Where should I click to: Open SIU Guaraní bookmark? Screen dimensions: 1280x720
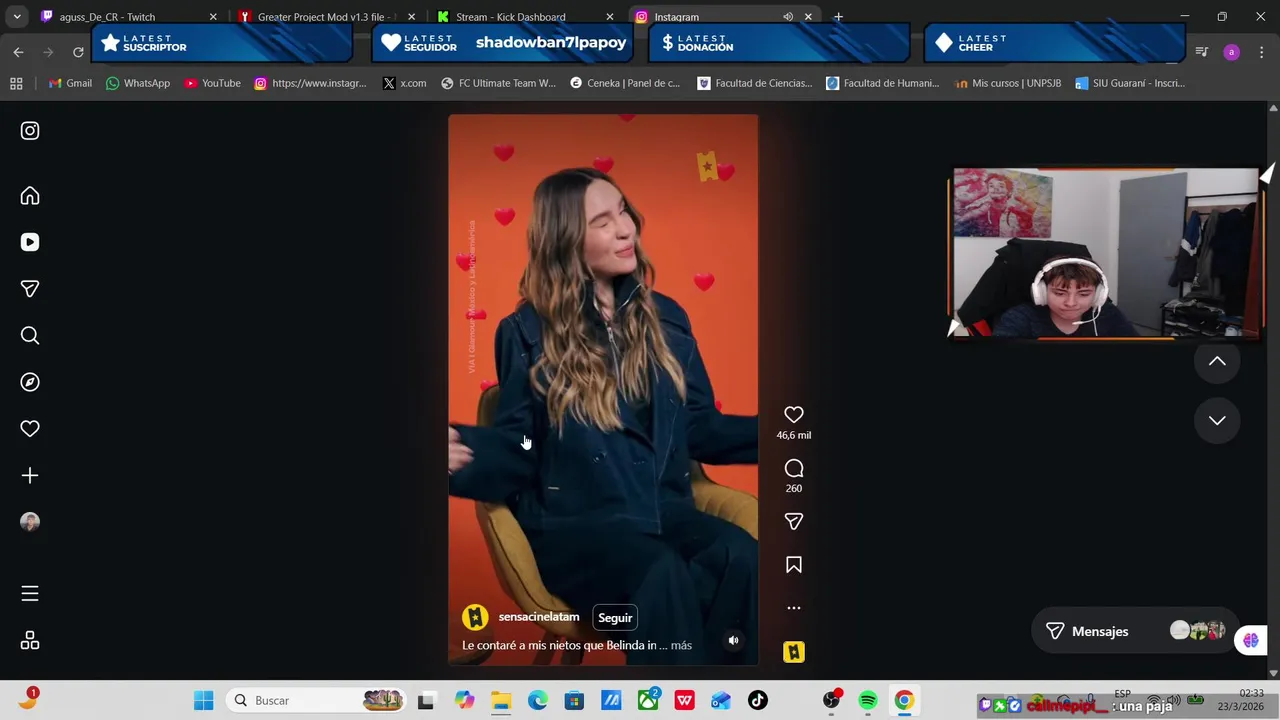tap(1130, 83)
